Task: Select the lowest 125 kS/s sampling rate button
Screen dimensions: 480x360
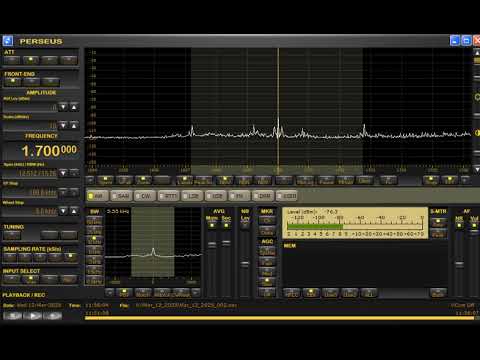Action: 10,257
